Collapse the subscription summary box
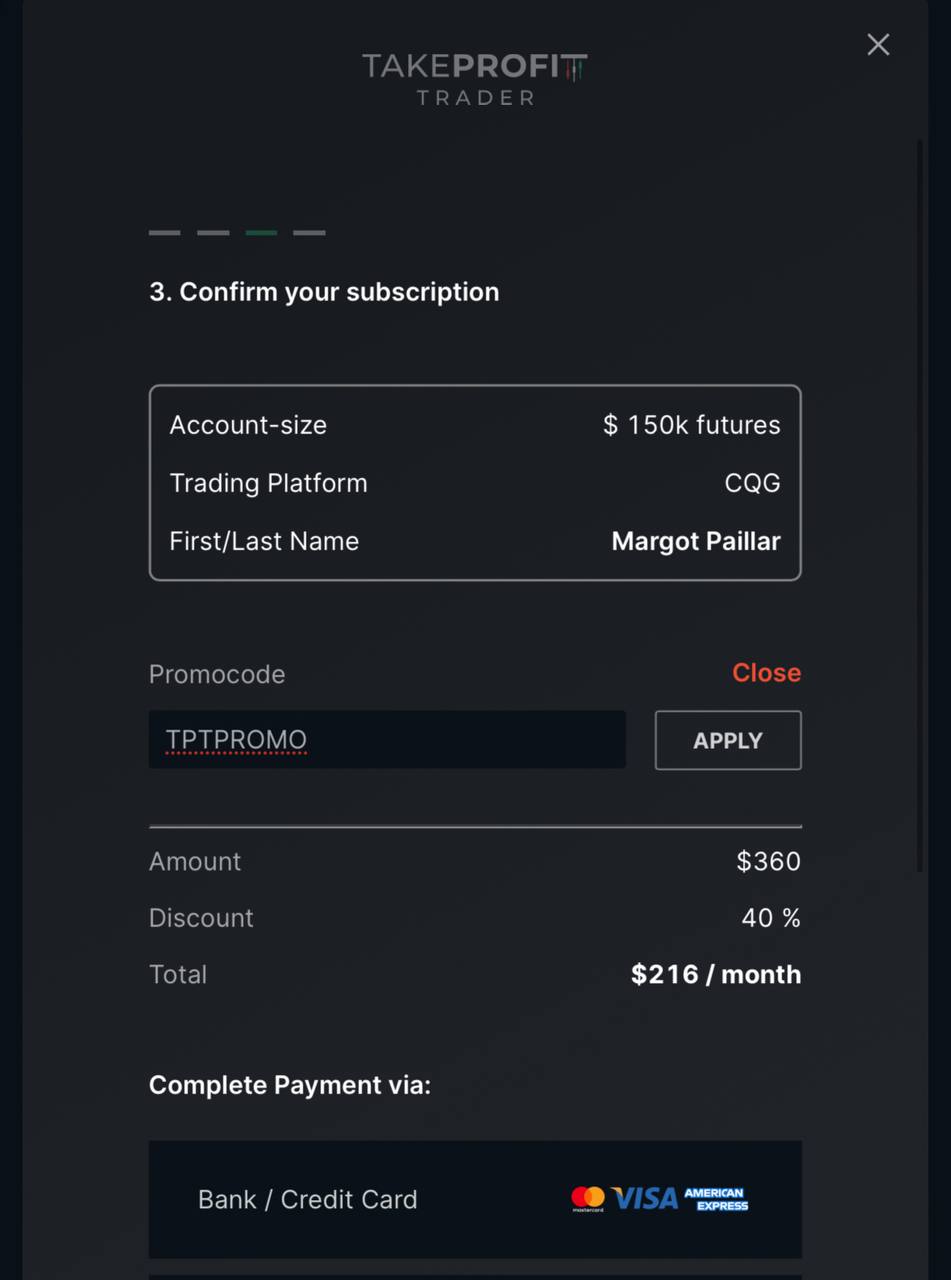Image resolution: width=951 pixels, height=1280 pixels. (x=475, y=482)
